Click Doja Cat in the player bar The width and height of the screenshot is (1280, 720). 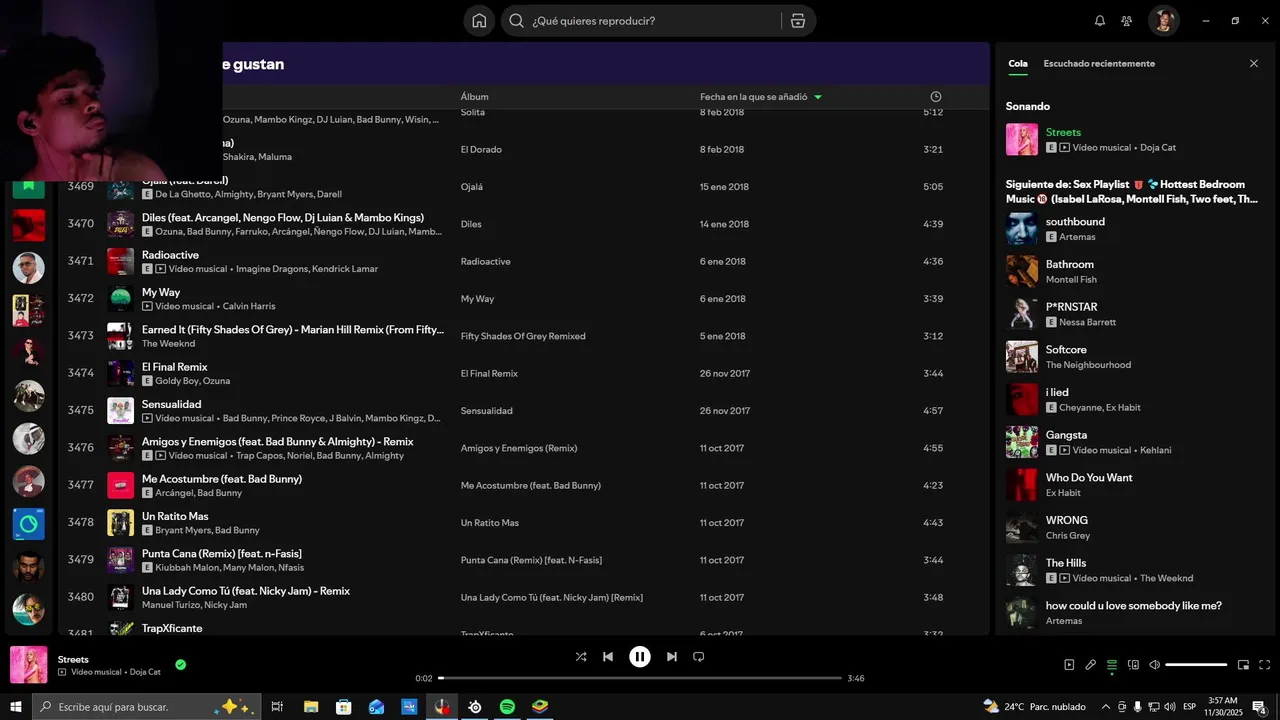[x=146, y=672]
